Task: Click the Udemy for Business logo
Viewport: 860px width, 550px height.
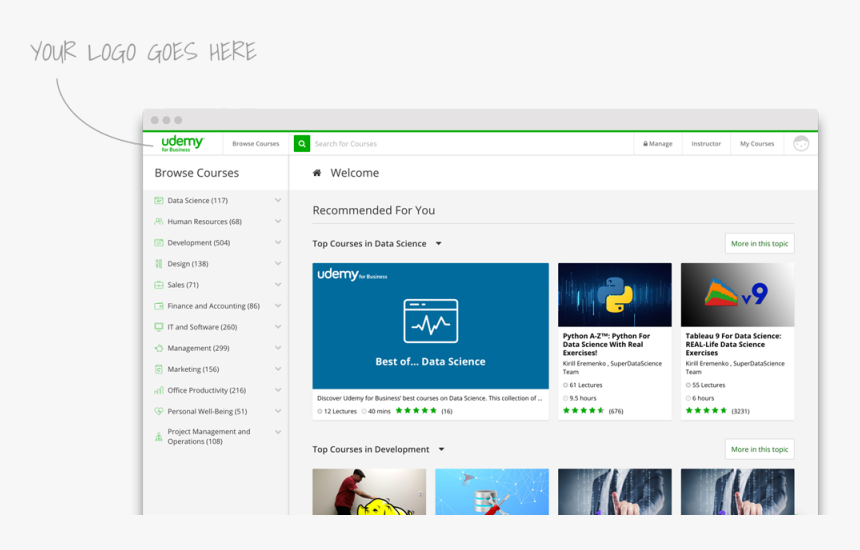Action: [183, 143]
